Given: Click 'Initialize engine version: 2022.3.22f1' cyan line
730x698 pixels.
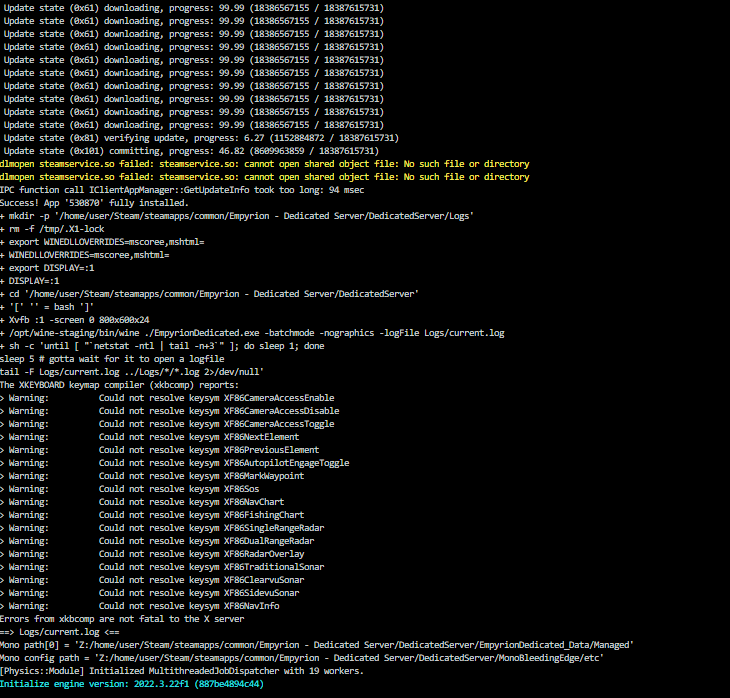Looking at the screenshot, I should click(132, 685).
